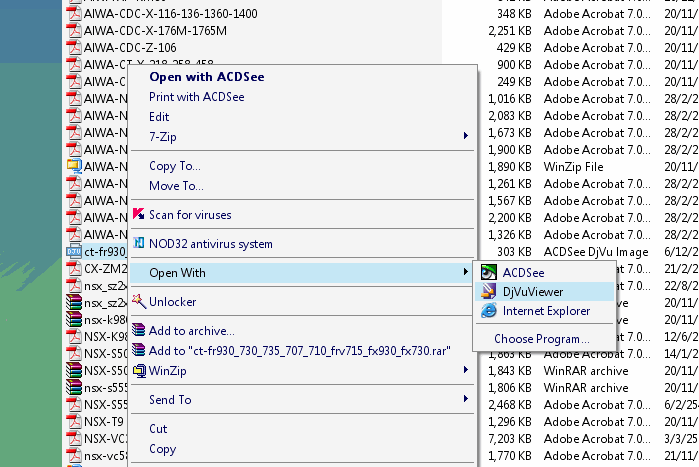Choose Scan for viruses
Screen dimensions: 699x467
[x=190, y=215]
